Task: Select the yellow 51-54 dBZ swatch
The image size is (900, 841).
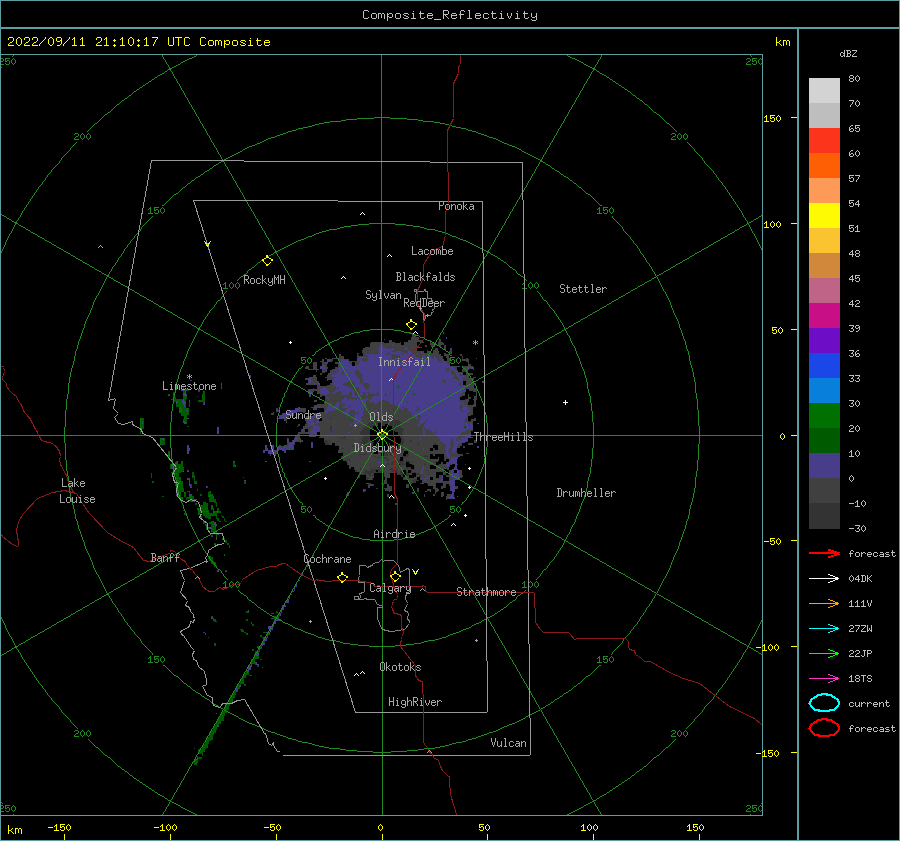Action: click(824, 215)
